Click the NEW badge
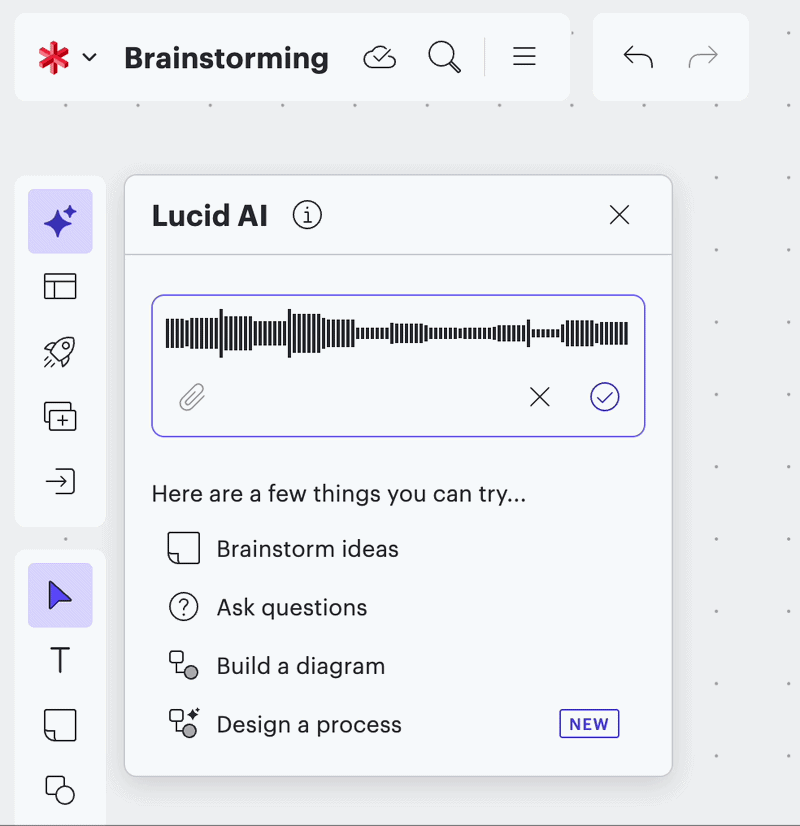The width and height of the screenshot is (800, 826). (x=589, y=724)
